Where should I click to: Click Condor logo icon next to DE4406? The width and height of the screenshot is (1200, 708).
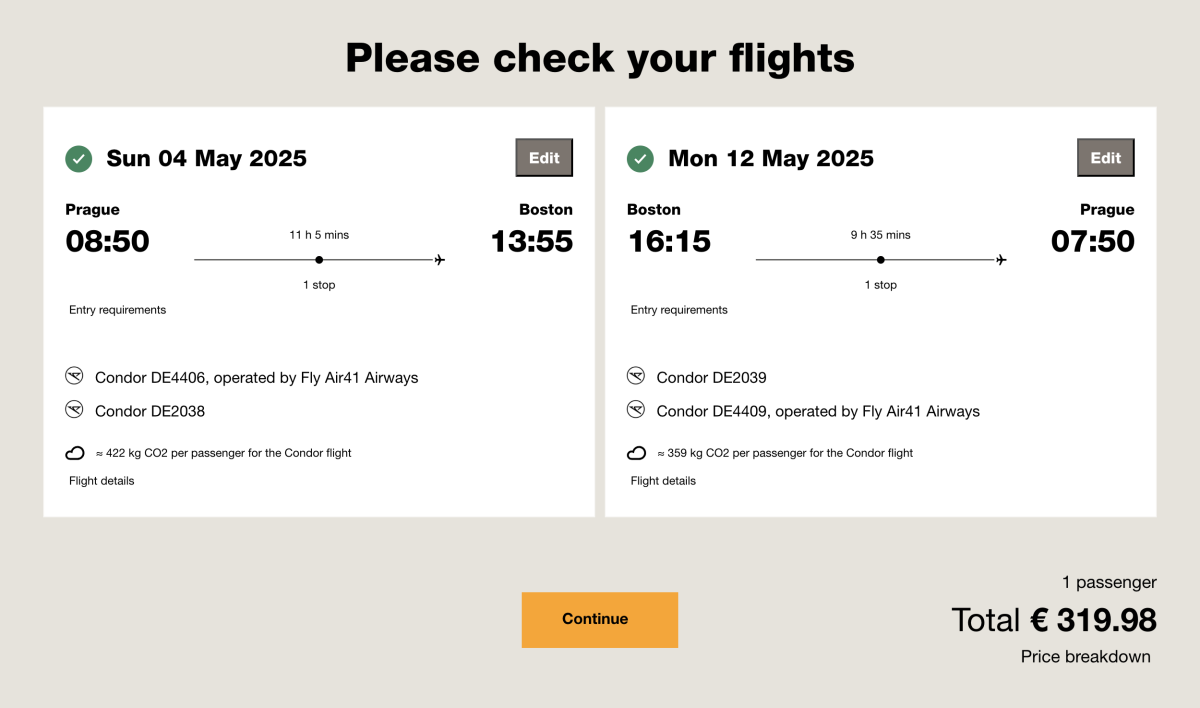pyautogui.click(x=74, y=377)
